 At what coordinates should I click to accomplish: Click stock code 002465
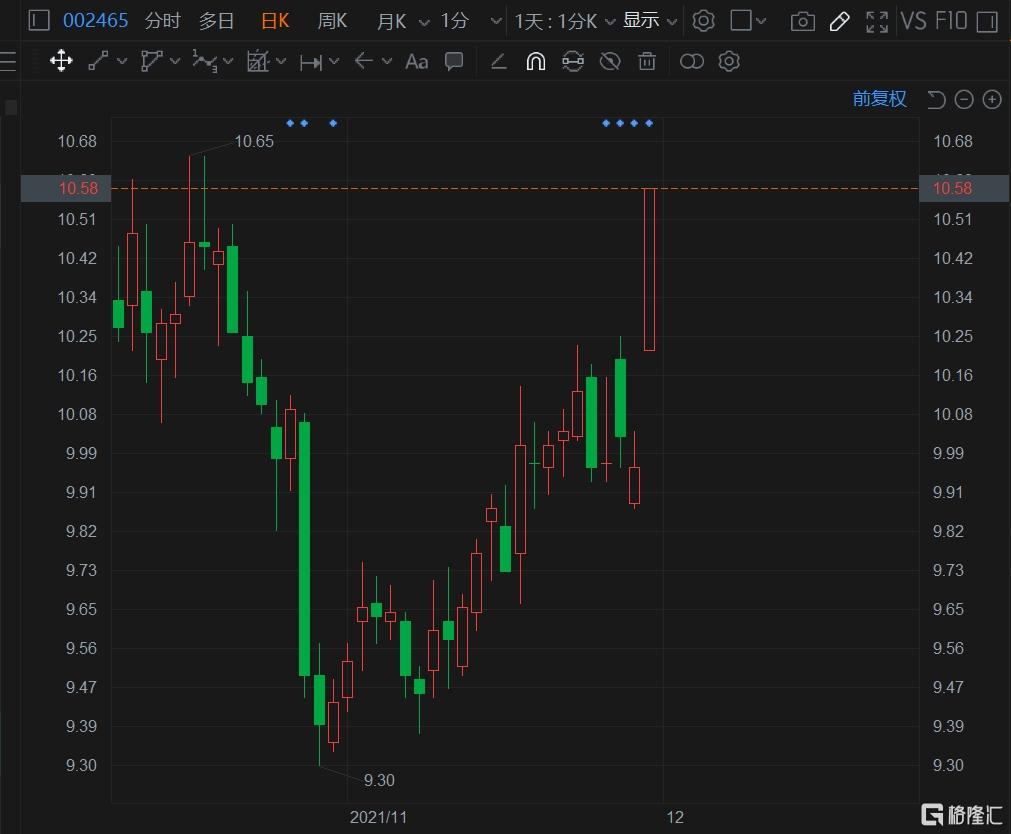pos(95,21)
